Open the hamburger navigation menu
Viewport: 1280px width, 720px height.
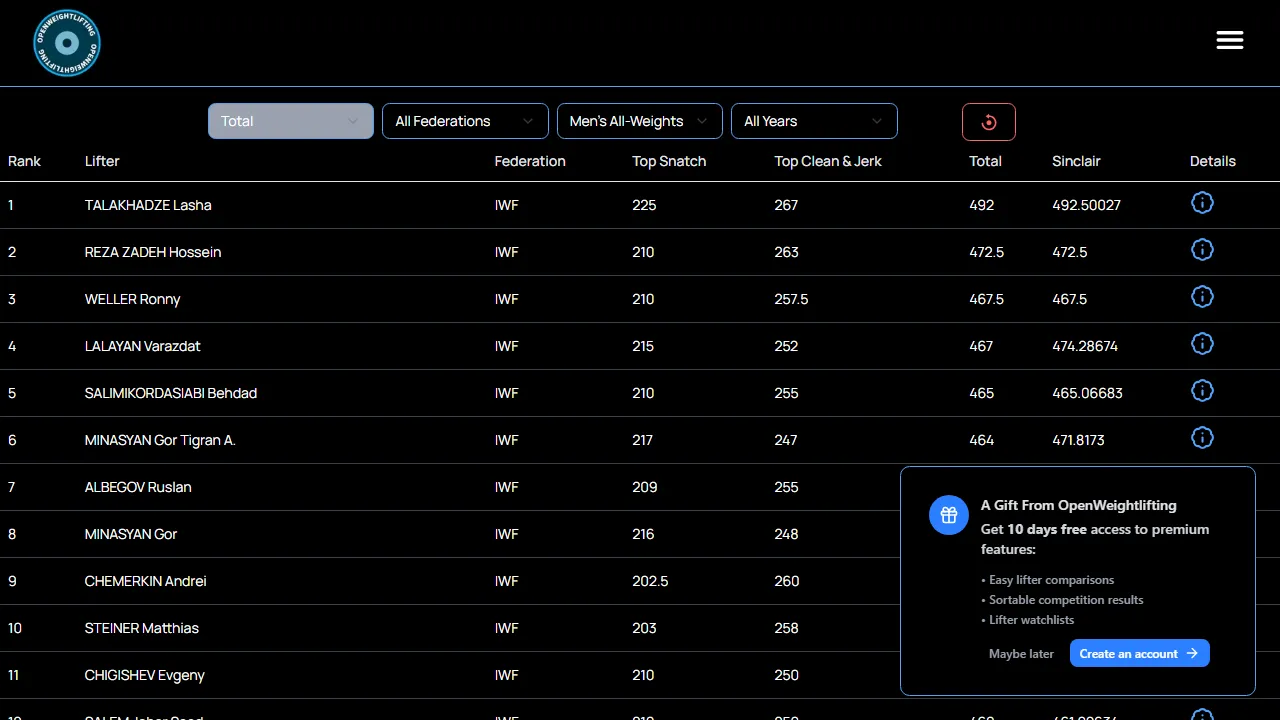1229,40
